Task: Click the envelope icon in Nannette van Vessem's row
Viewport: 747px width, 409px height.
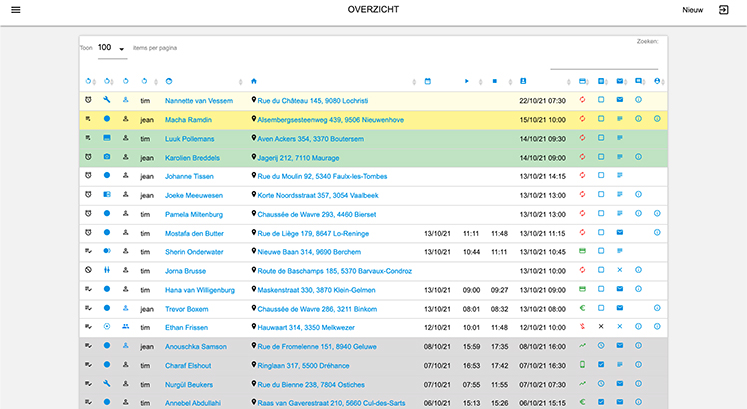Action: (x=620, y=101)
